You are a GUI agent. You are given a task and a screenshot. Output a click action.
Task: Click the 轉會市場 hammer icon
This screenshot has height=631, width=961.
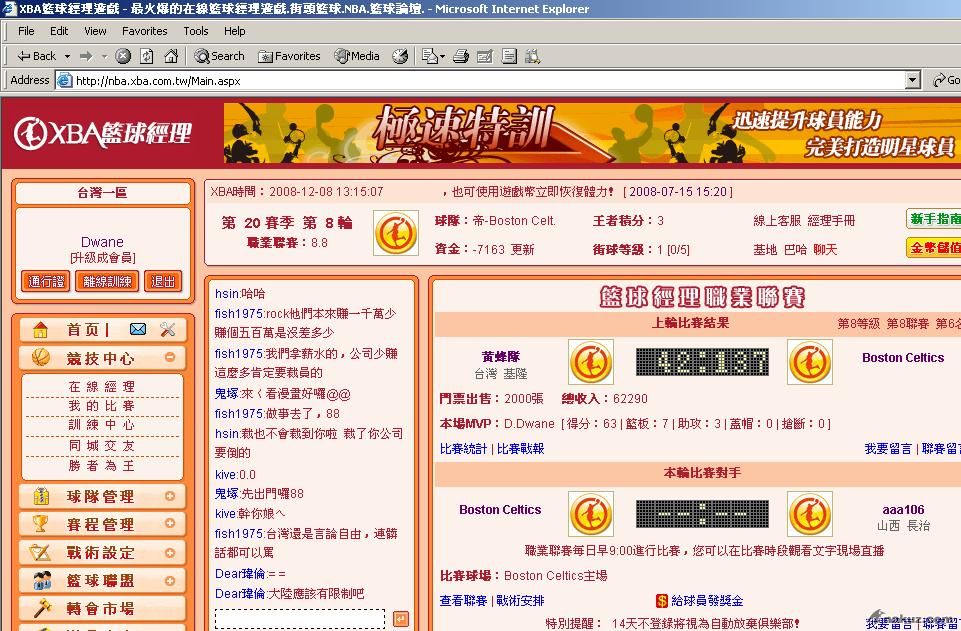41,608
